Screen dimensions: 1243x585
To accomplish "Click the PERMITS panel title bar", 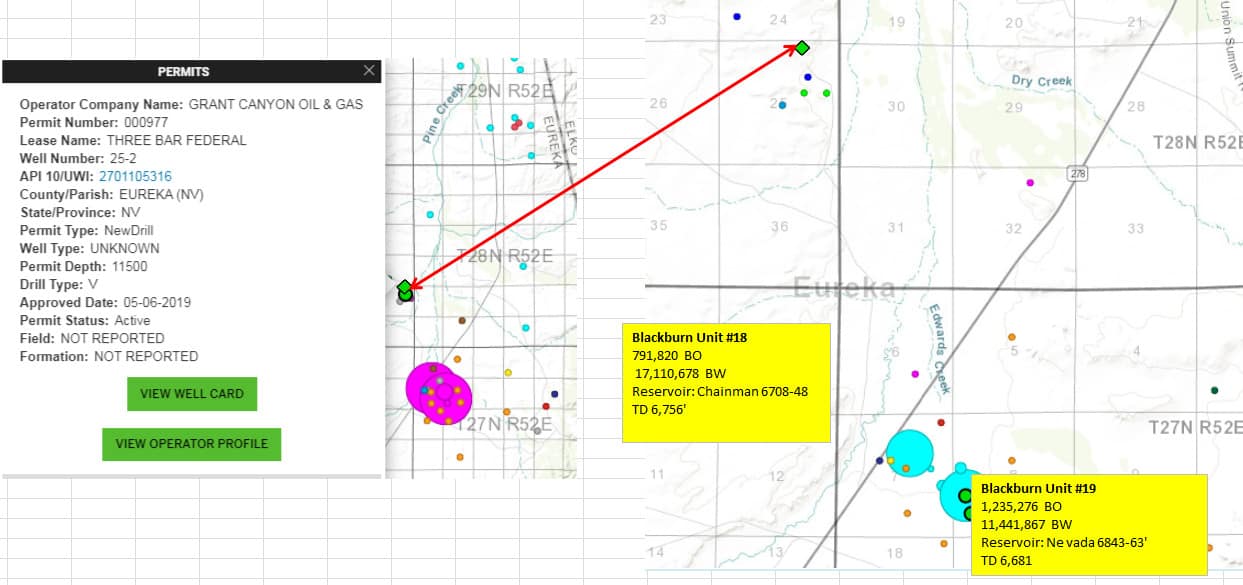I will coord(183,72).
